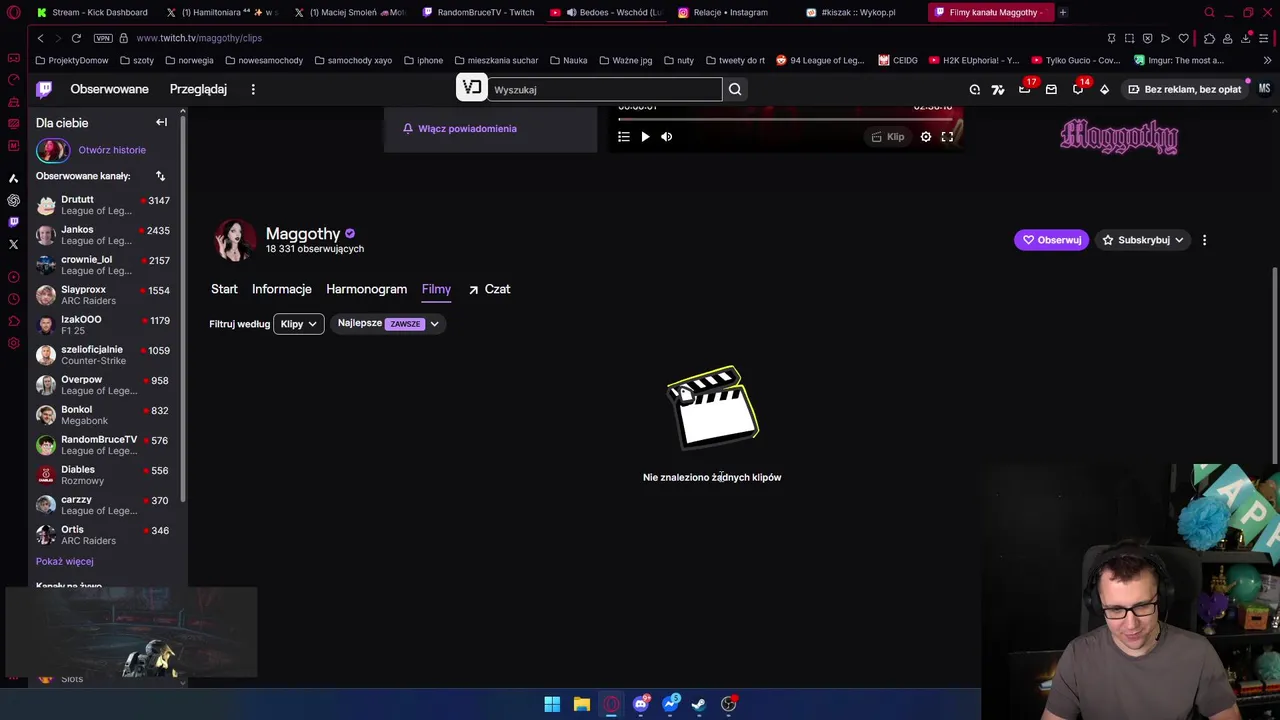1280x720 pixels.
Task: Reload the current page
Action: 76,38
